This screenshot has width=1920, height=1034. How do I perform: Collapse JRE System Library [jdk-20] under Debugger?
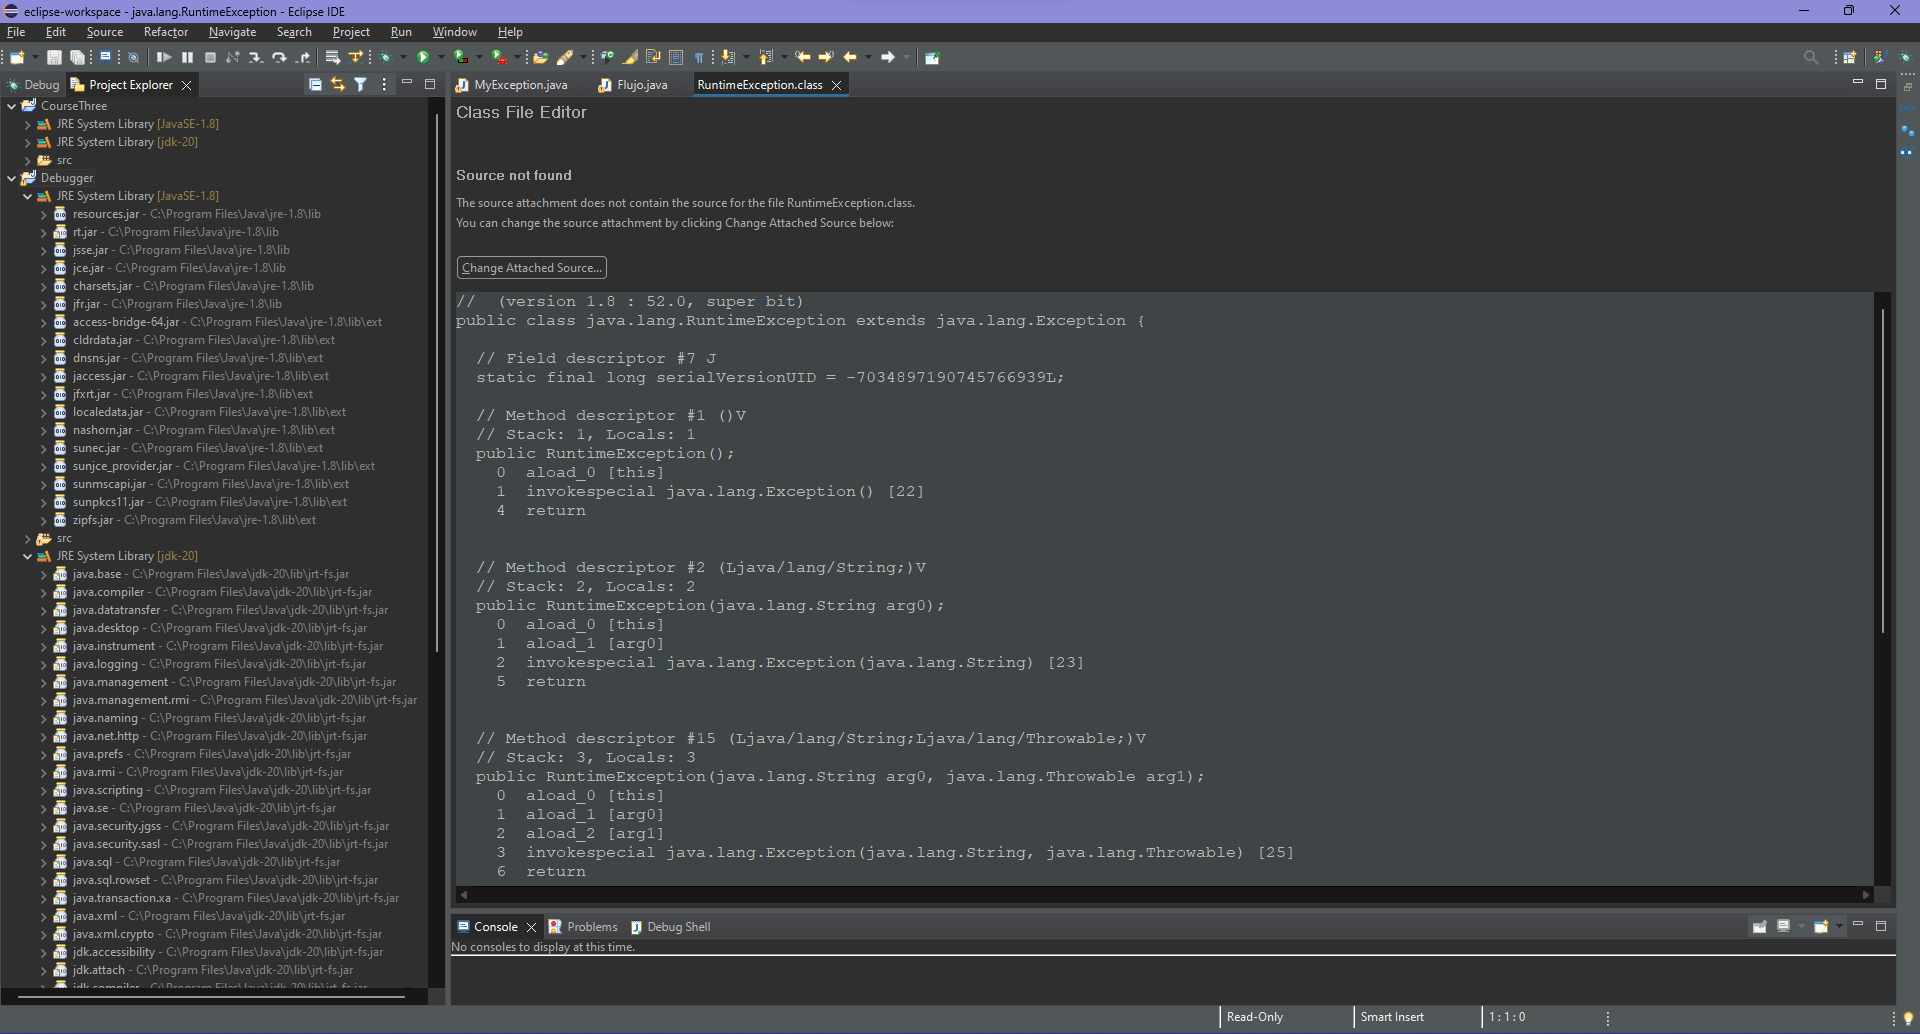click(x=28, y=556)
